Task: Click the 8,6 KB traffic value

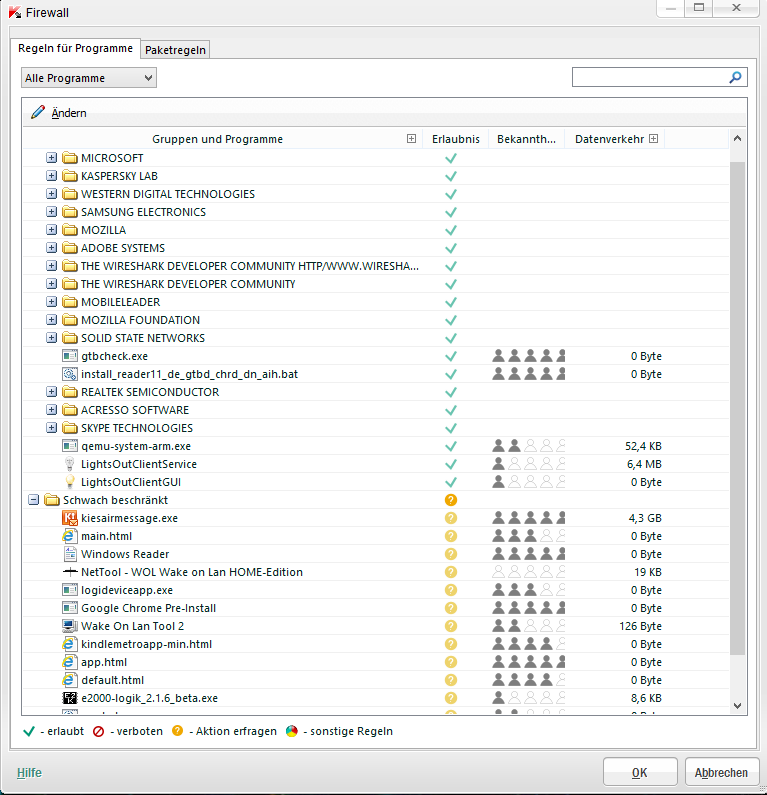Action: pyautogui.click(x=646, y=698)
